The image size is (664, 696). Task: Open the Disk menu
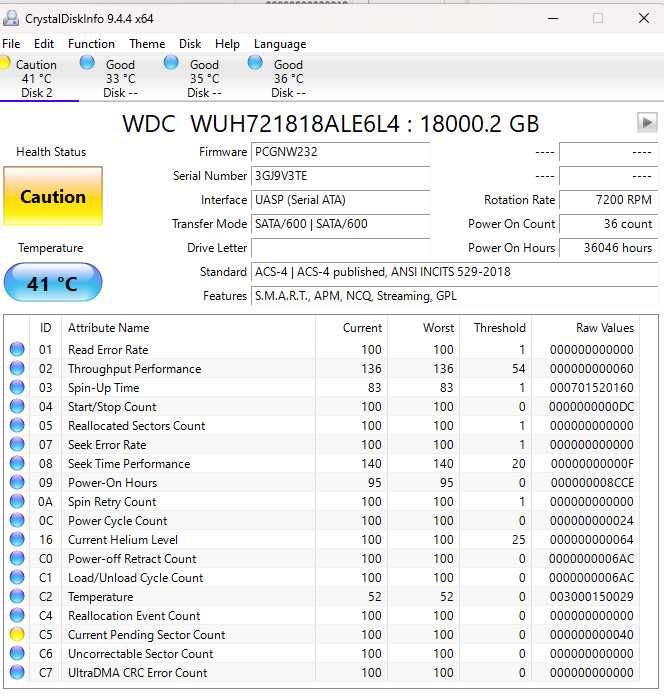(190, 44)
